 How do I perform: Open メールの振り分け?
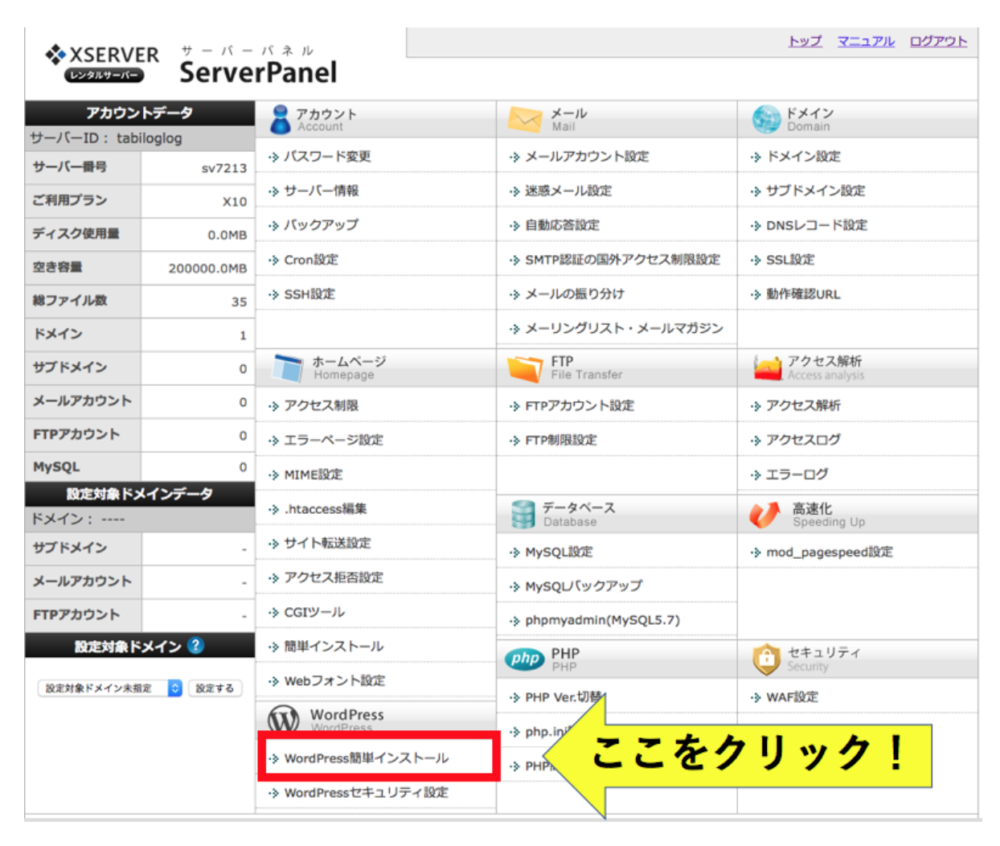pyautogui.click(x=575, y=294)
